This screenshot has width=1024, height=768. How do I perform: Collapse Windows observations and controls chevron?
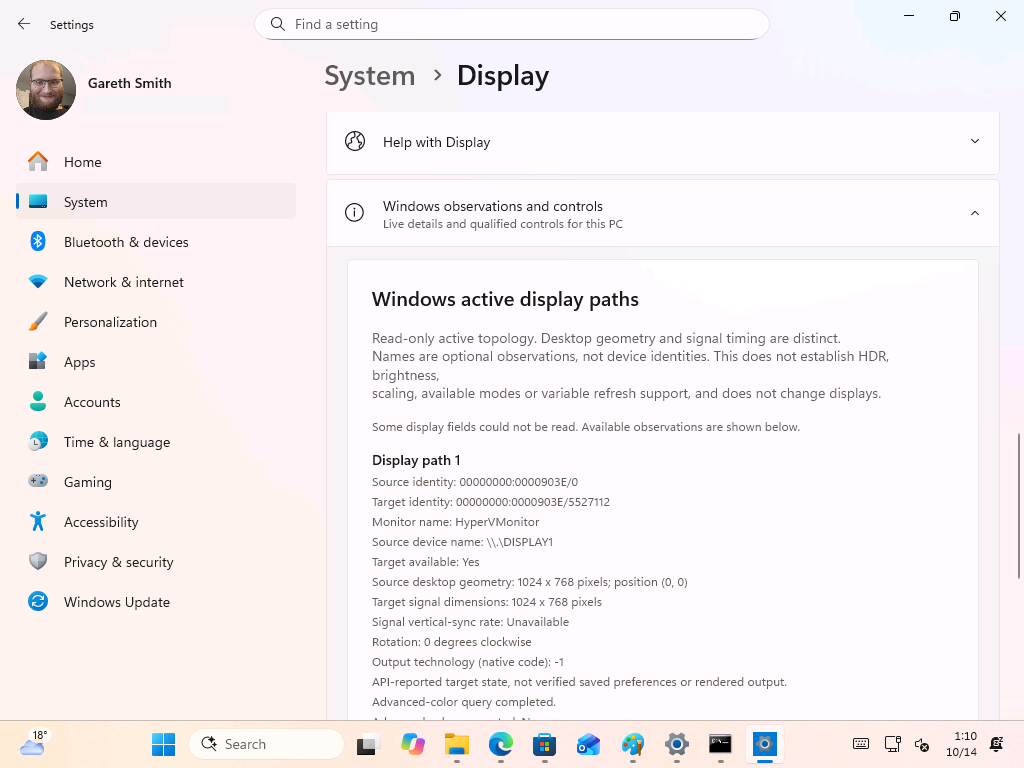point(974,213)
